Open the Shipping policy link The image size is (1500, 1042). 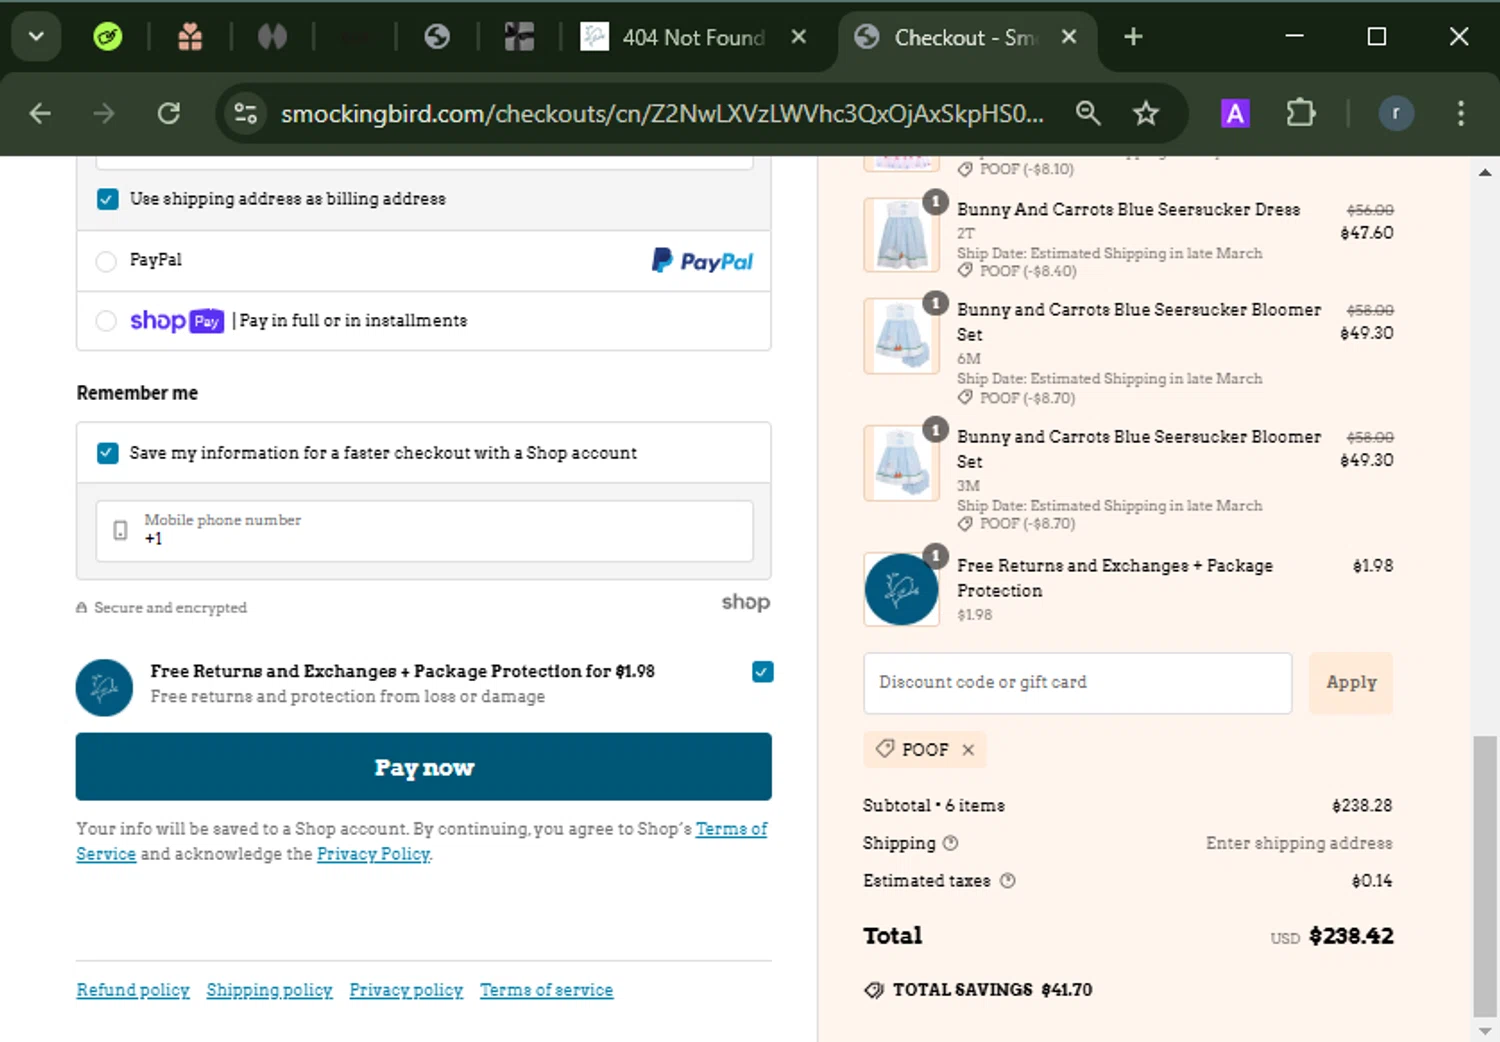pos(269,990)
